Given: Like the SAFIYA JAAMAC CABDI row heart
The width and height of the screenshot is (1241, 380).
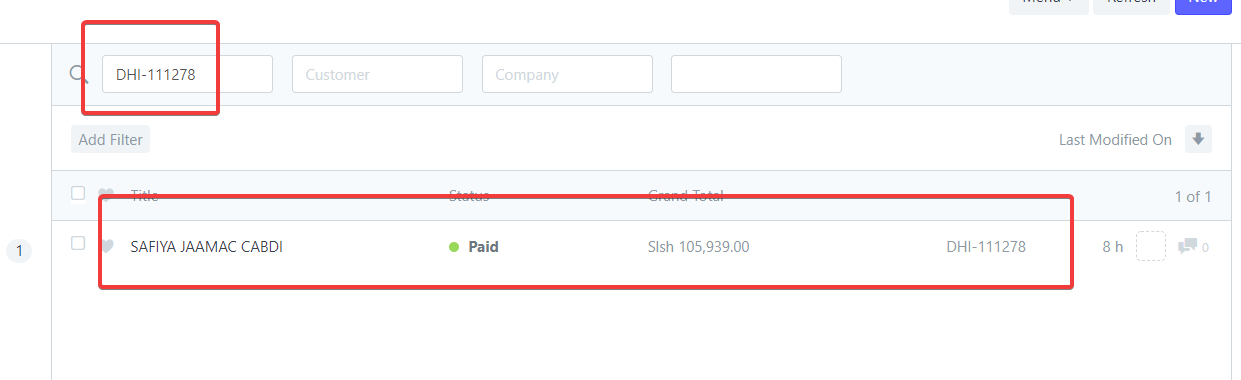Looking at the screenshot, I should [x=107, y=246].
